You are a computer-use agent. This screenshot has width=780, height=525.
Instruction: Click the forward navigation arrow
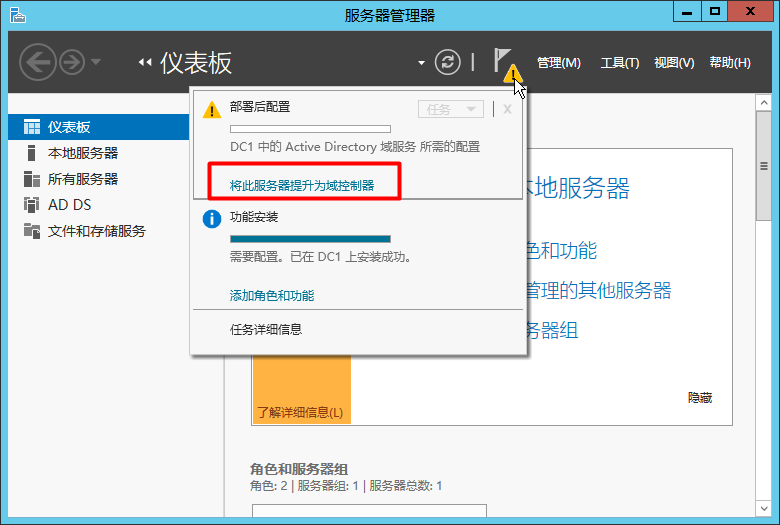click(72, 62)
